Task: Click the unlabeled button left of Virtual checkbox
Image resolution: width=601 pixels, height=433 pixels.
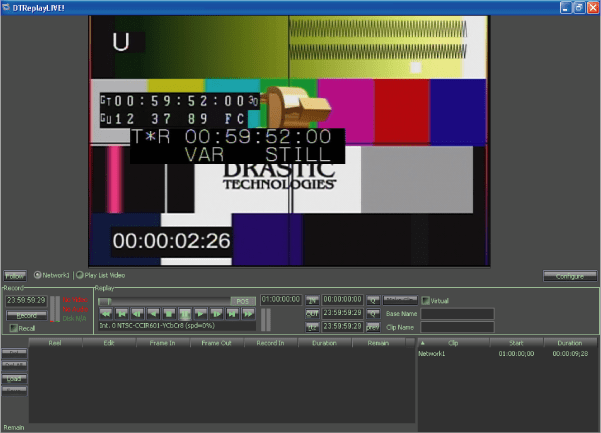Action: click(x=401, y=300)
